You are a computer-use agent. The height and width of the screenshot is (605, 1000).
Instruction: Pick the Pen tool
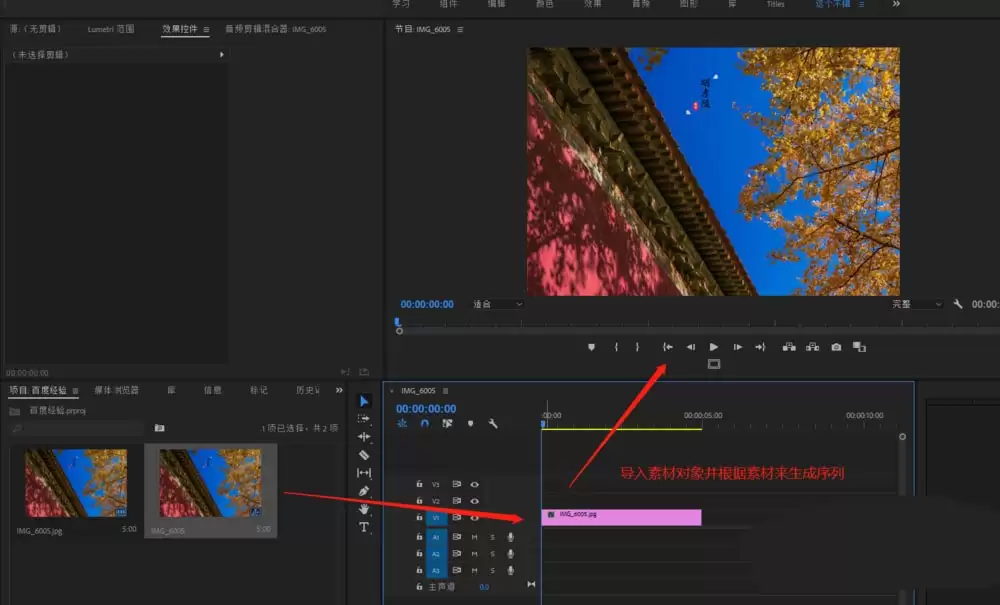364,491
